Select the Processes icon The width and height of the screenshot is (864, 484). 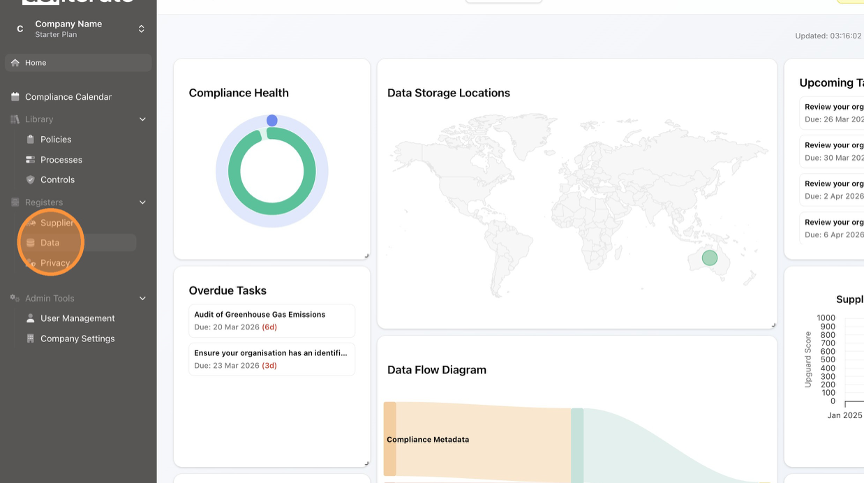pyautogui.click(x=30, y=160)
